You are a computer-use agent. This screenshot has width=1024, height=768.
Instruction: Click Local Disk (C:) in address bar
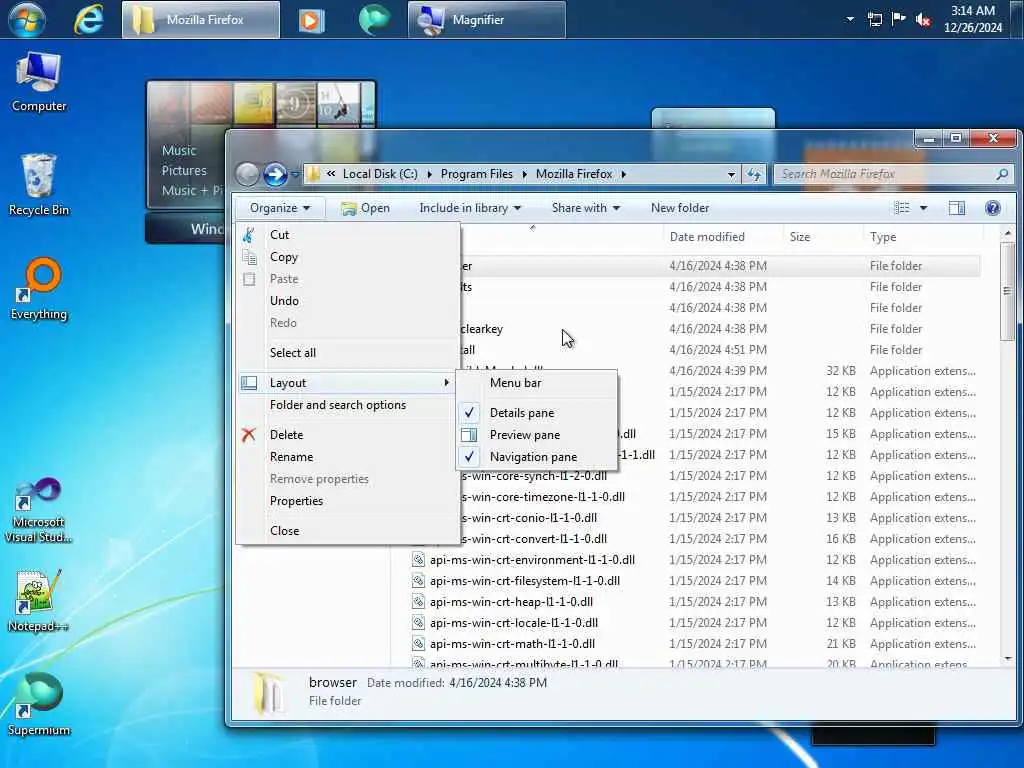pos(380,174)
